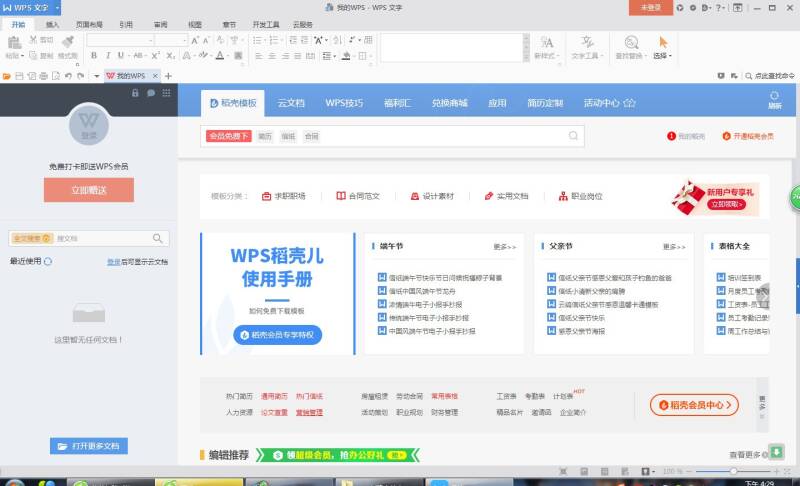Click the orange 立即赠送 (gift now) button
Image resolution: width=800 pixels, height=486 pixels.
coord(89,190)
